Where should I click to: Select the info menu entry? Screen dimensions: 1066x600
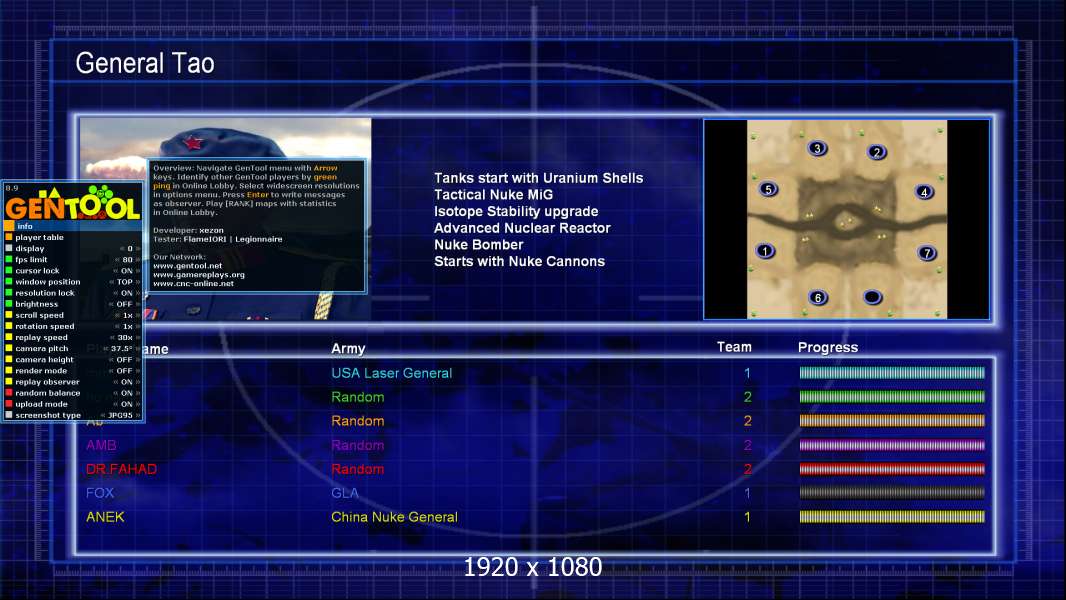pos(73,226)
